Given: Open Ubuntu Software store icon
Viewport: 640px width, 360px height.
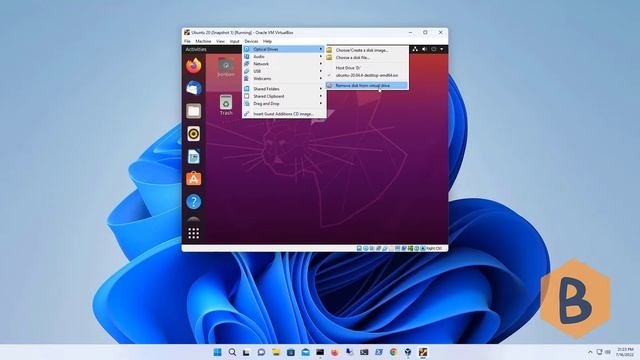Looking at the screenshot, I should (x=193, y=179).
